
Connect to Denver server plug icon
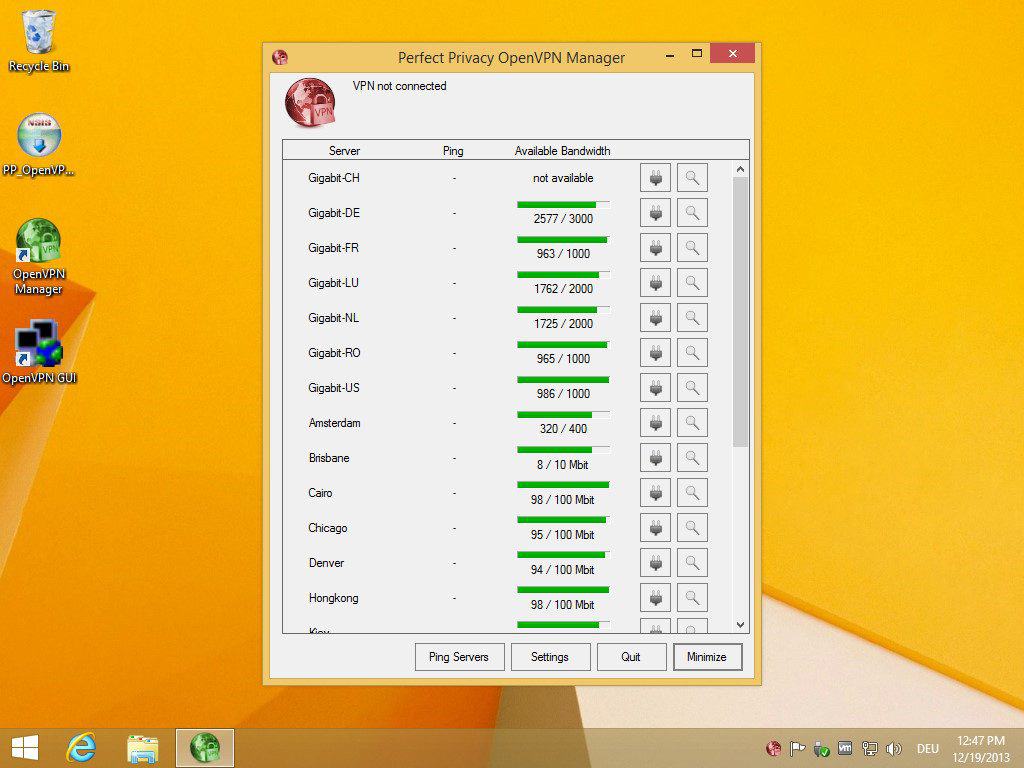tap(655, 563)
